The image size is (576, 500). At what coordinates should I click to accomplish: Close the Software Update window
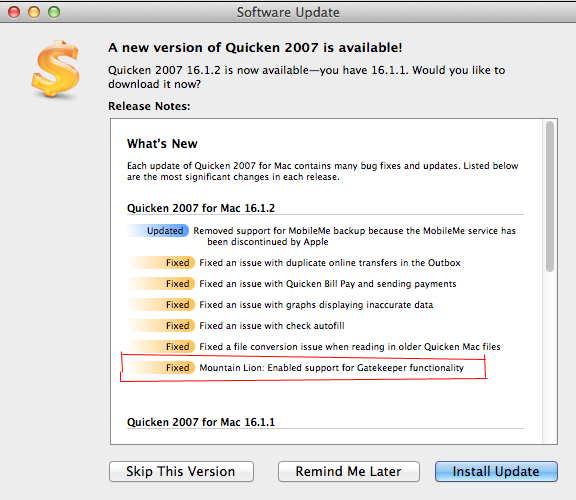pyautogui.click(x=14, y=12)
